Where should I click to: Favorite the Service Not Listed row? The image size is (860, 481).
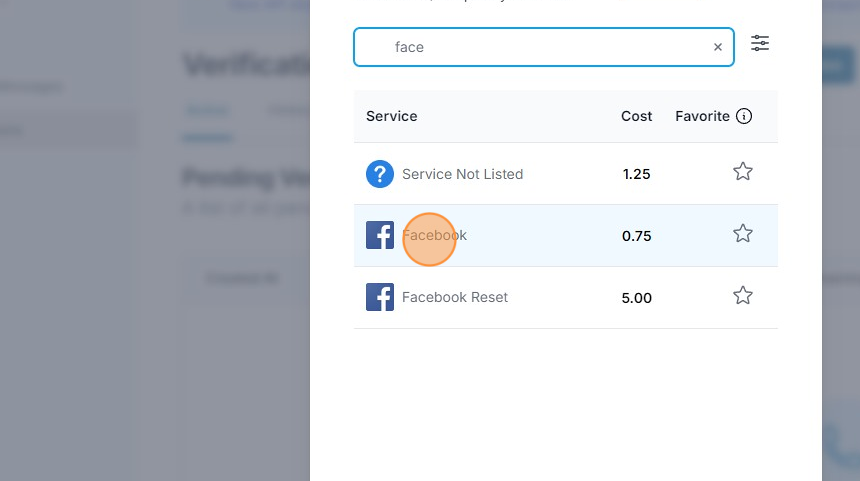coord(743,172)
